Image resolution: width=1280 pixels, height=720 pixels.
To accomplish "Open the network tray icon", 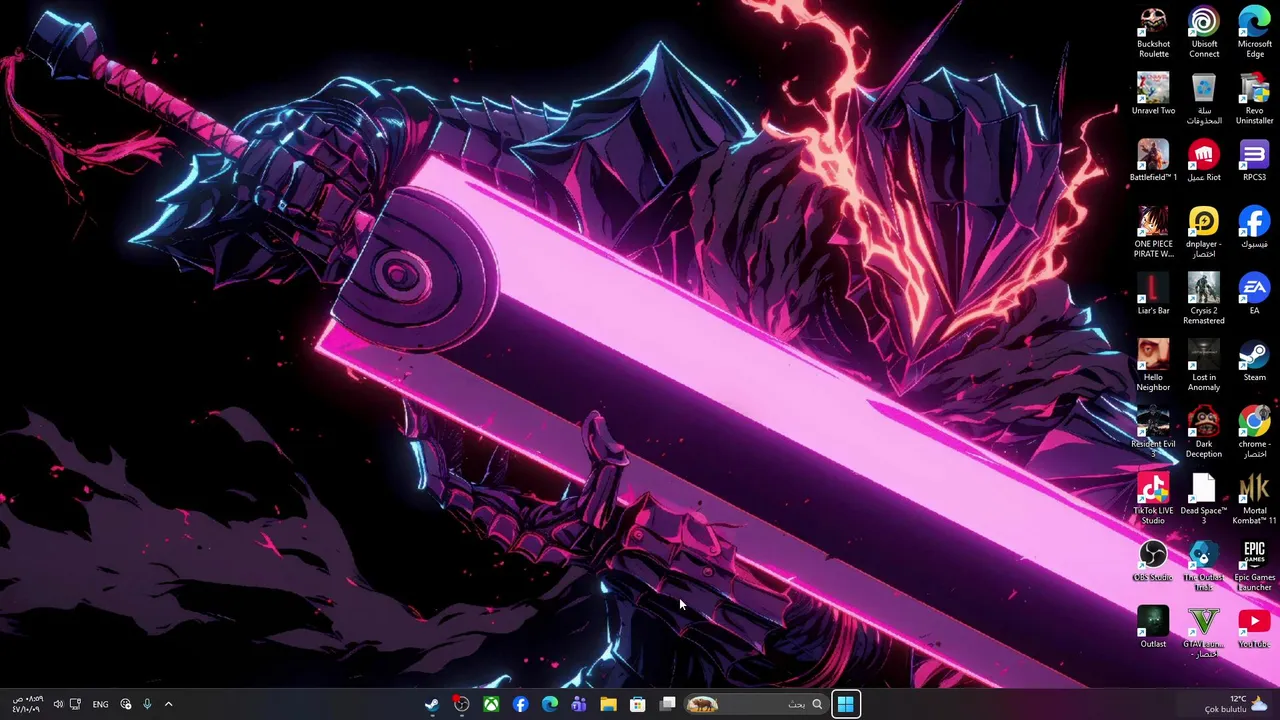I will coord(75,704).
